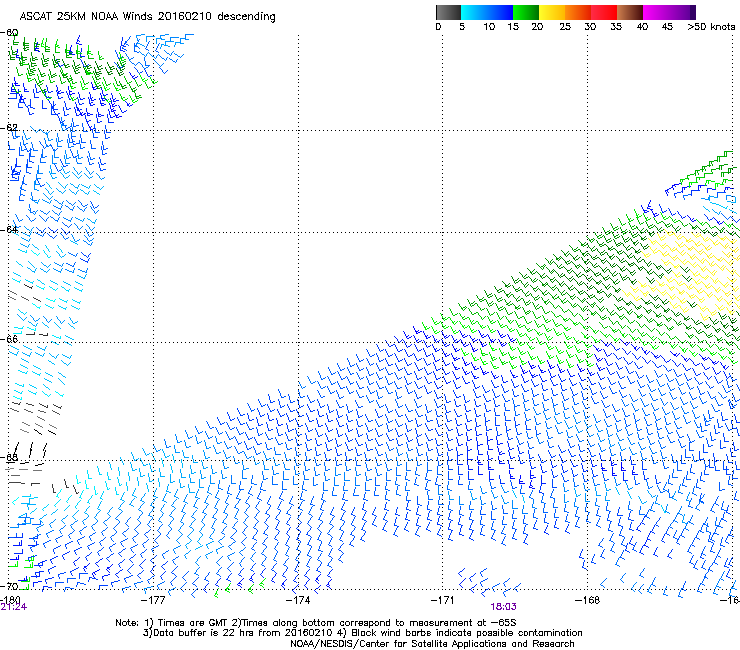
Task: Click the legend tick label '25'
Action: [x=565, y=27]
